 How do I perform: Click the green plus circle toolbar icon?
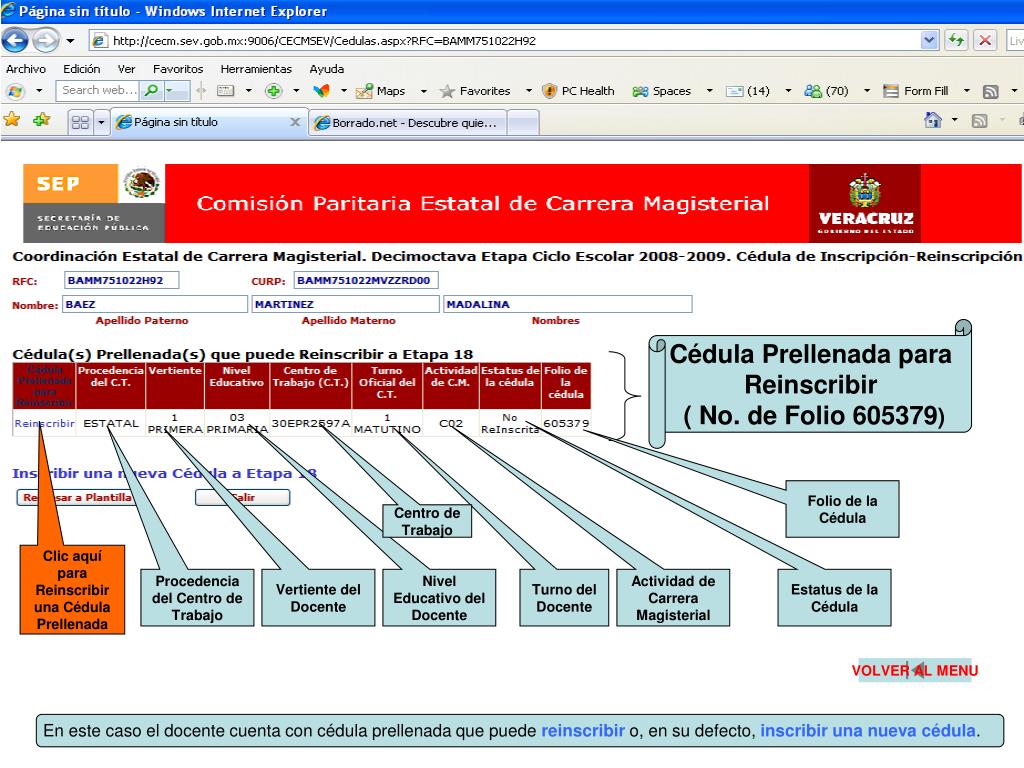pyautogui.click(x=274, y=91)
